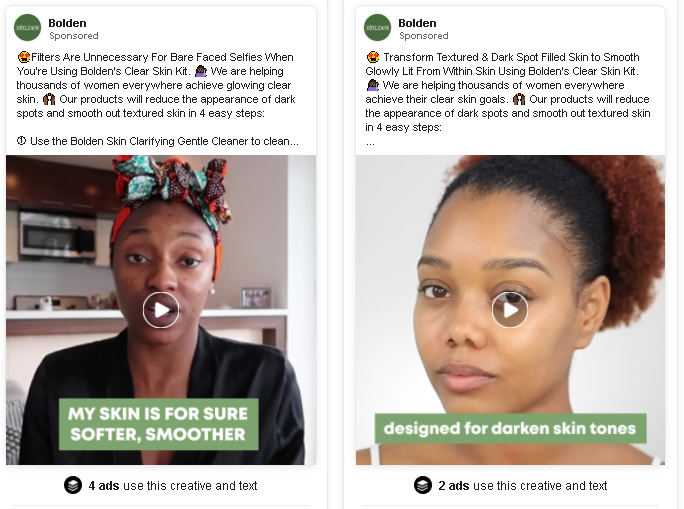Expand truncated text in the left ad
Viewport: 684px width, 509px height.
pyautogui.click(x=294, y=142)
